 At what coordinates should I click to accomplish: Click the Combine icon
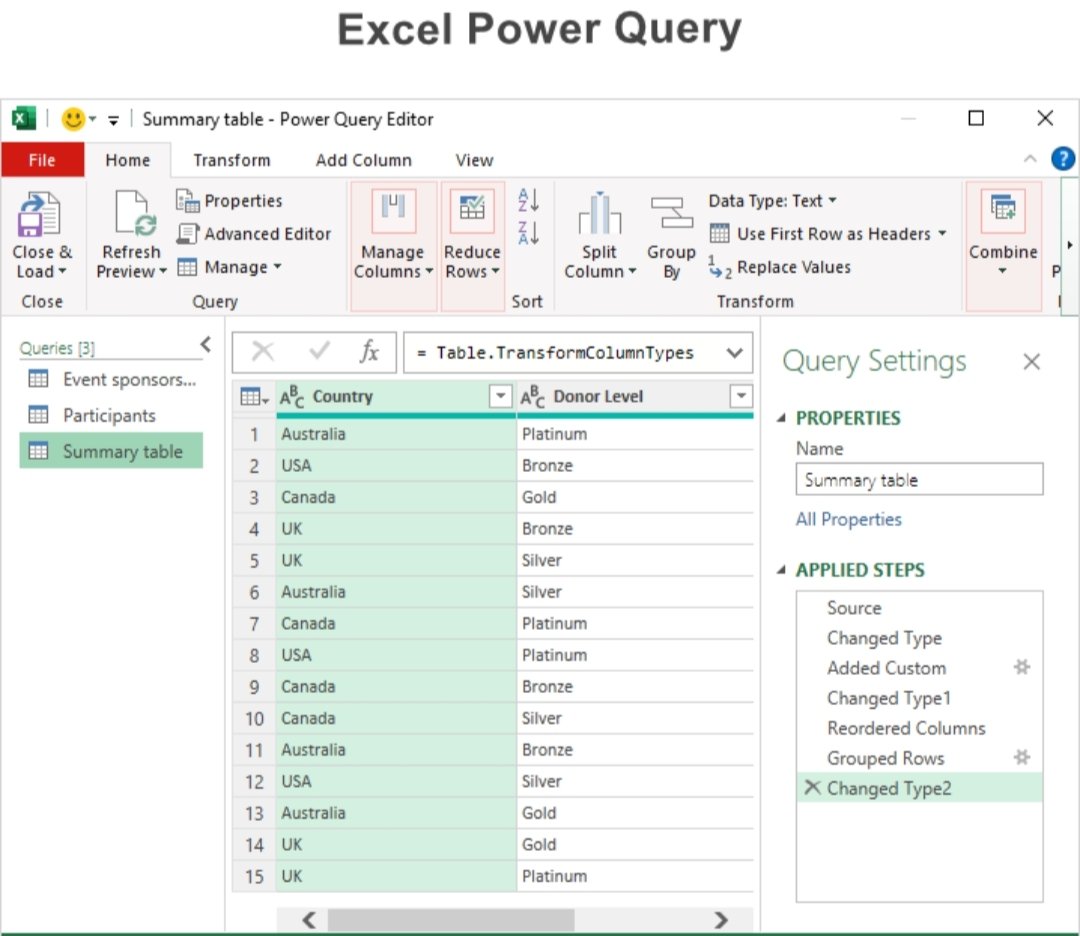point(1003,211)
